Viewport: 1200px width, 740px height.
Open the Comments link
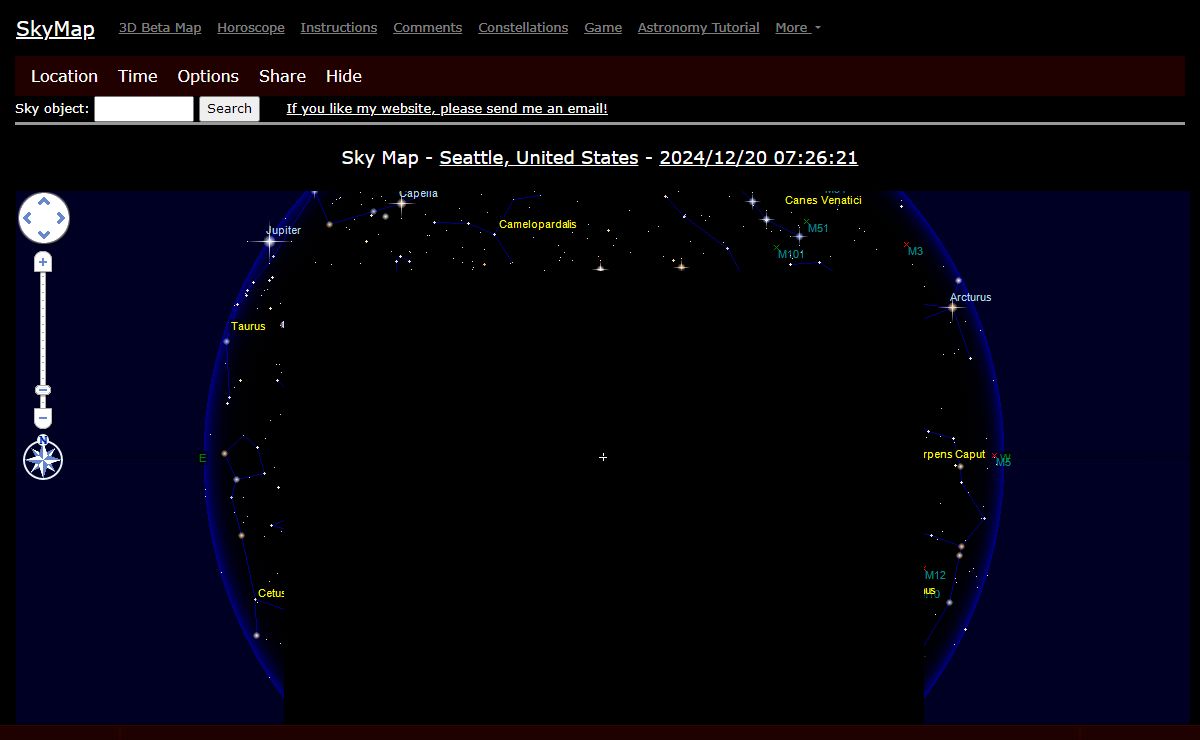[x=428, y=28]
